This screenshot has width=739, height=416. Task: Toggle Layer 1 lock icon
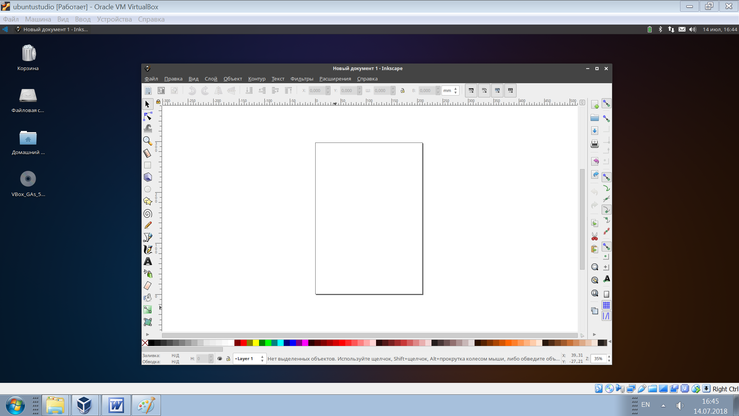pos(228,359)
